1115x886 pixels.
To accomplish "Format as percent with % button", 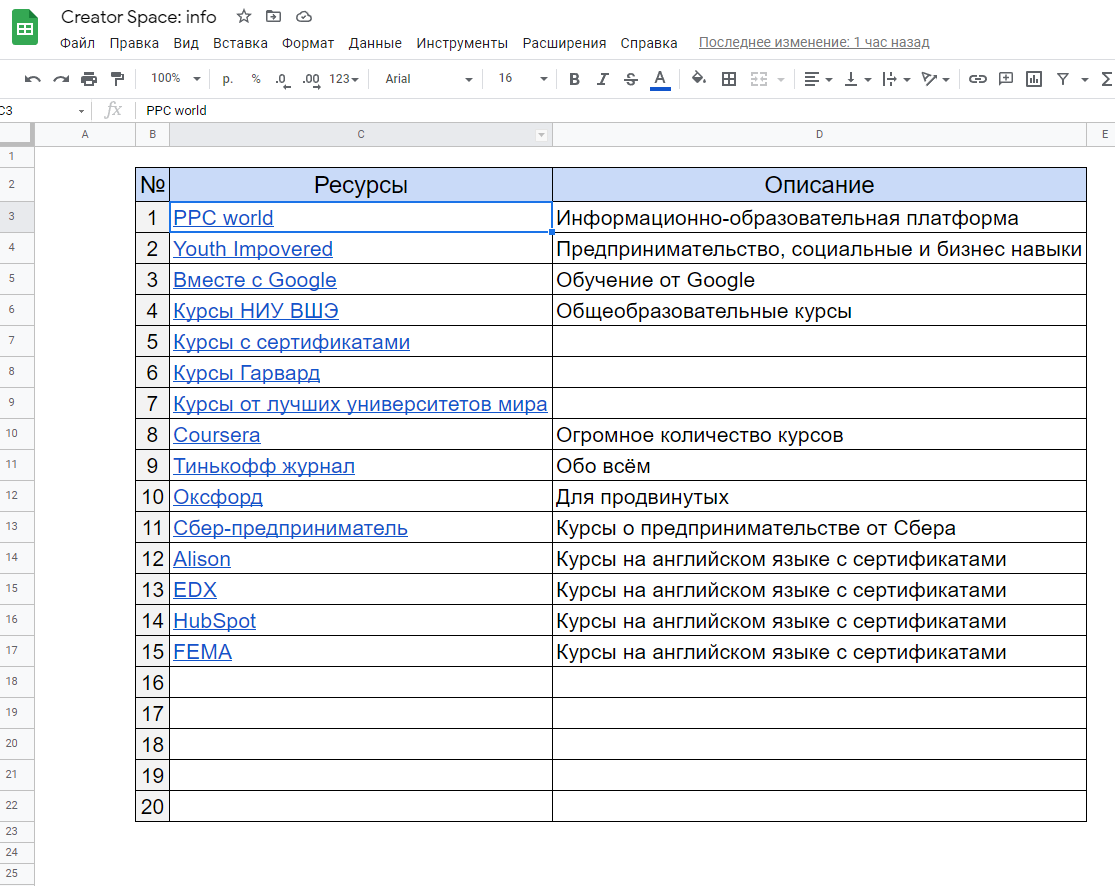I will (256, 79).
